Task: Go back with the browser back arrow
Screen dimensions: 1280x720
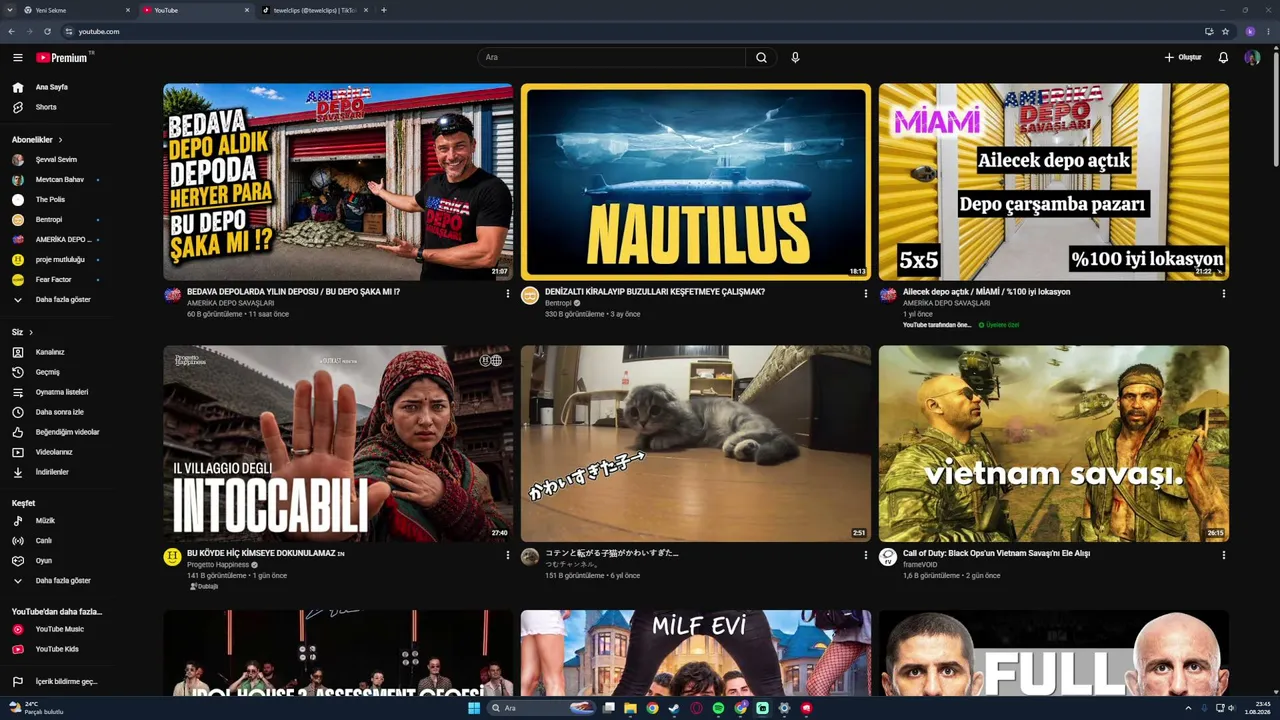Action: point(11,31)
